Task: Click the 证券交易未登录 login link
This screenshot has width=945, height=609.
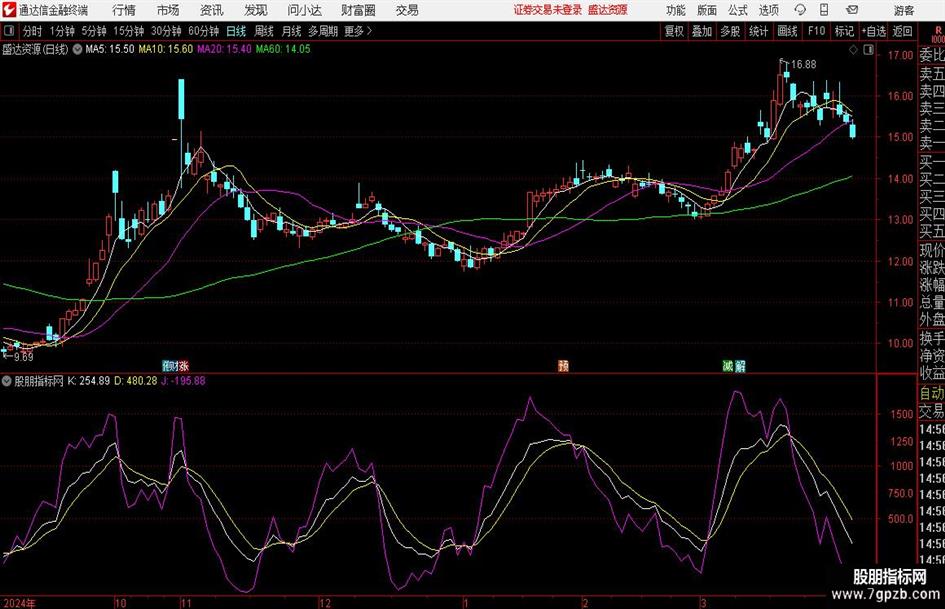Action: pos(548,10)
